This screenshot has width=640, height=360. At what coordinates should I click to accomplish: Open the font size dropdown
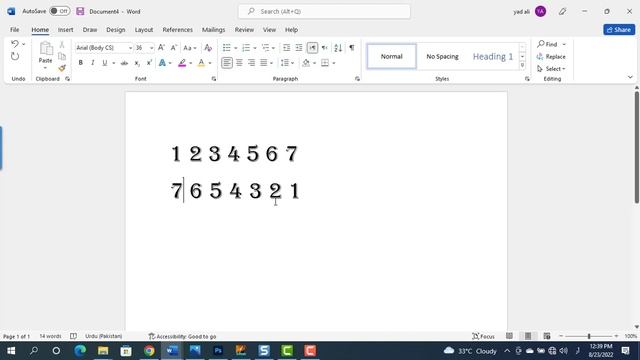(151, 48)
